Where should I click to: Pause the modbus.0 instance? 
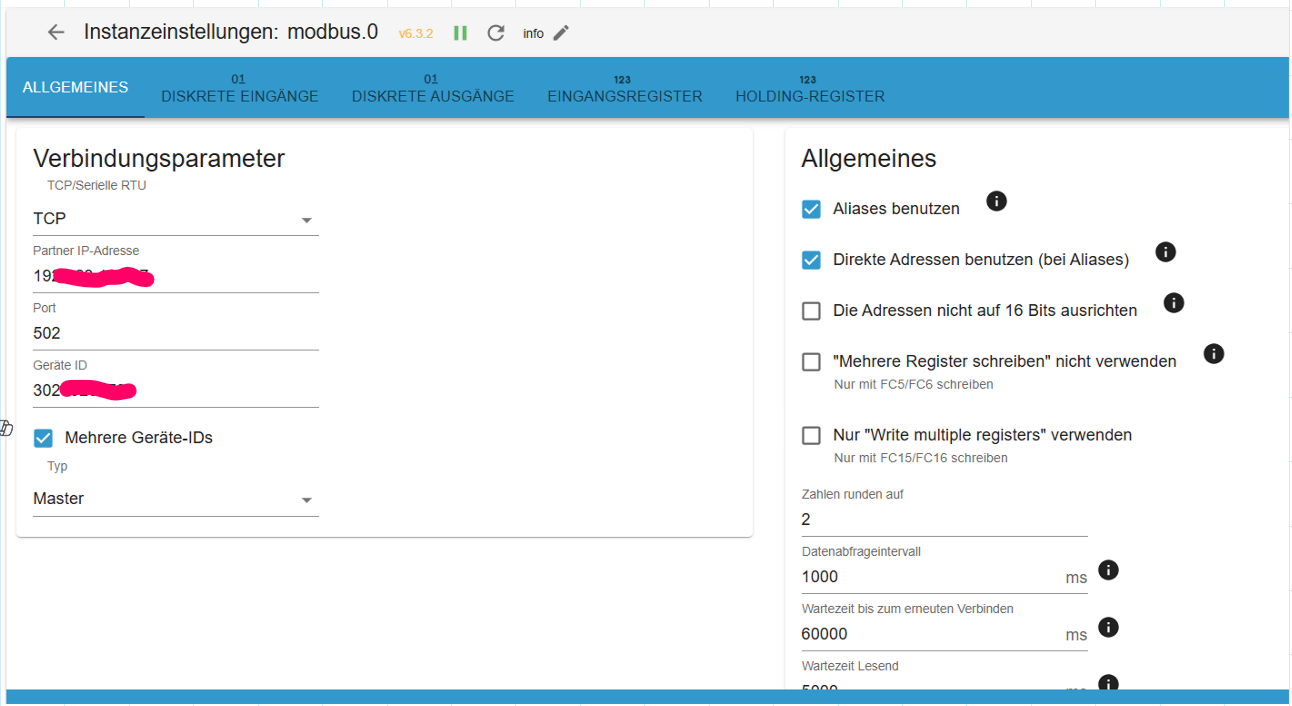pos(460,33)
